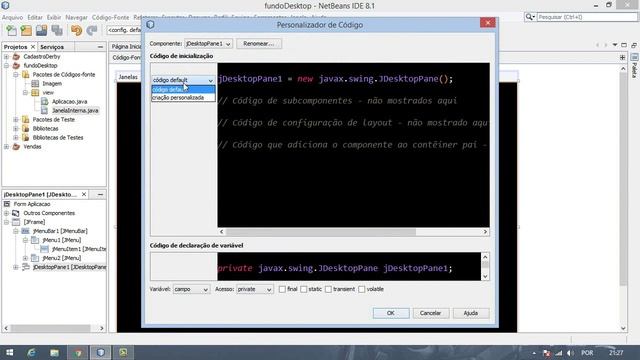Click the Windows Start button
640x360 pixels.
click(9, 353)
